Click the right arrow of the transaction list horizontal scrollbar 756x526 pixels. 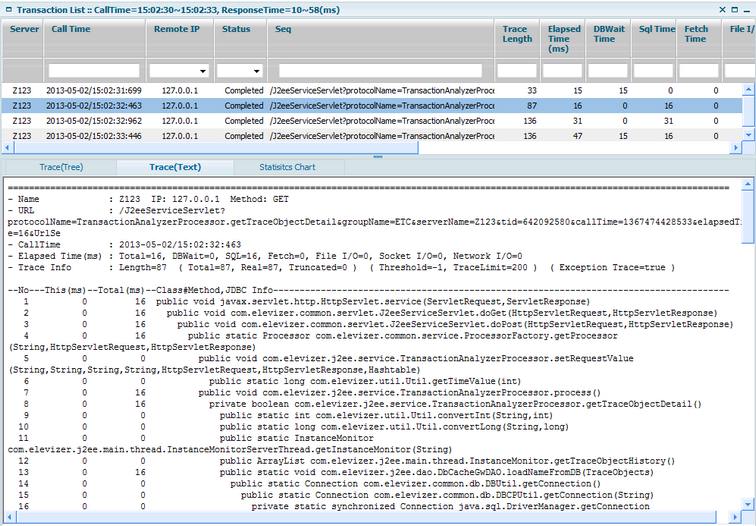point(736,148)
